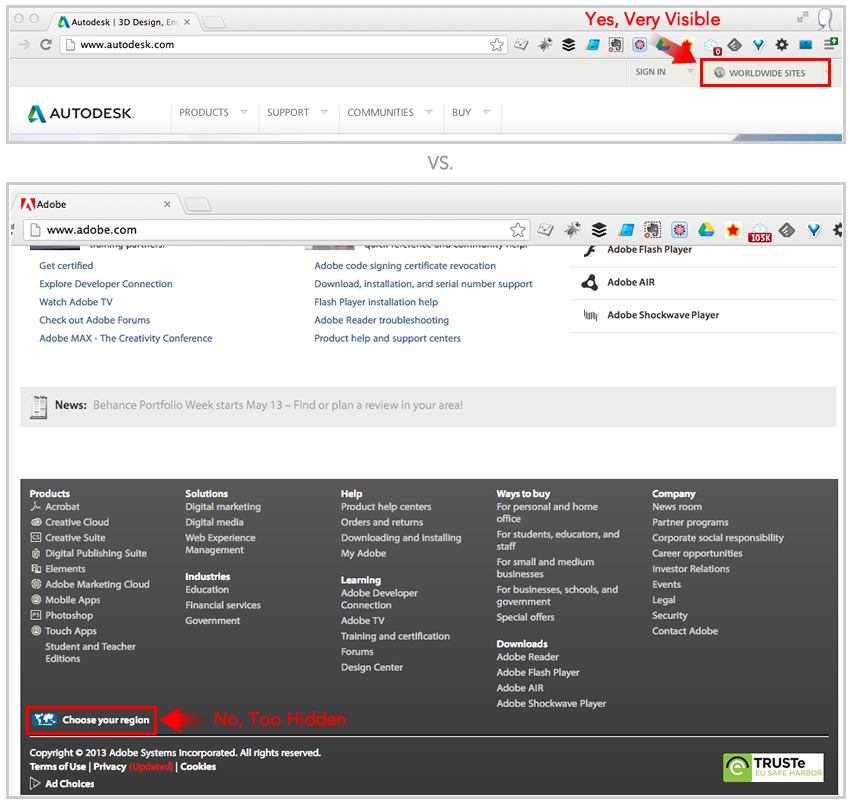Screen dimensions: 850x807
Task: Bookmark www.autodesk.com with the star icon
Action: pos(497,44)
